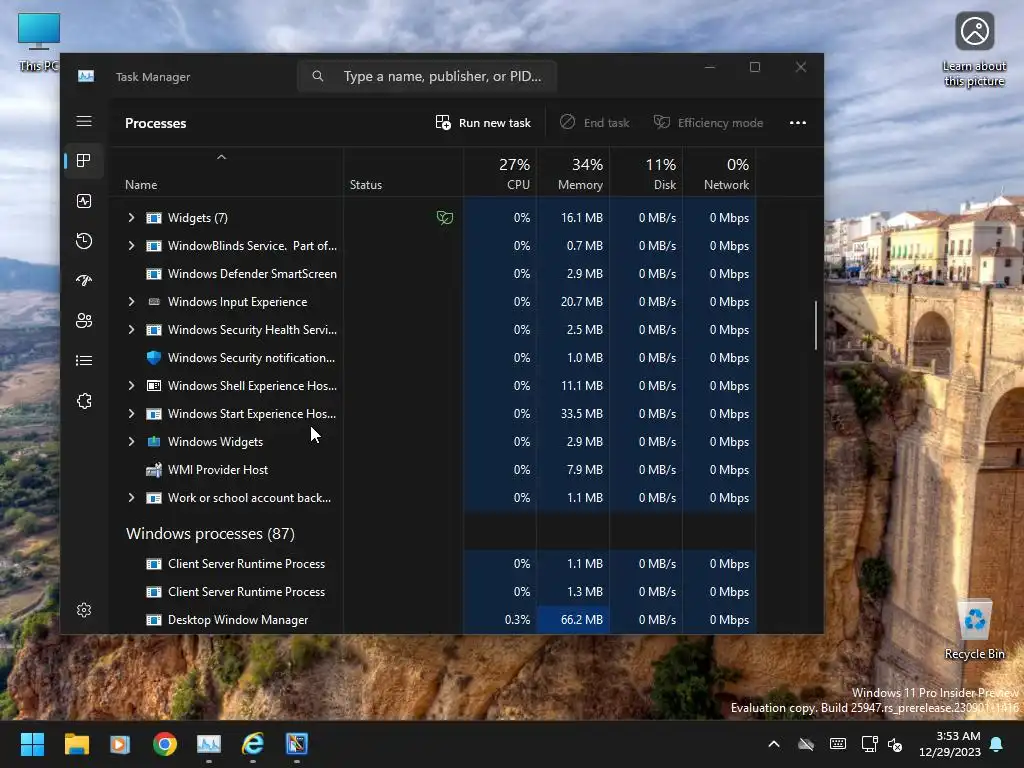The width and height of the screenshot is (1024, 768).
Task: Expand Windows Start Experience Host row
Action: pos(131,414)
